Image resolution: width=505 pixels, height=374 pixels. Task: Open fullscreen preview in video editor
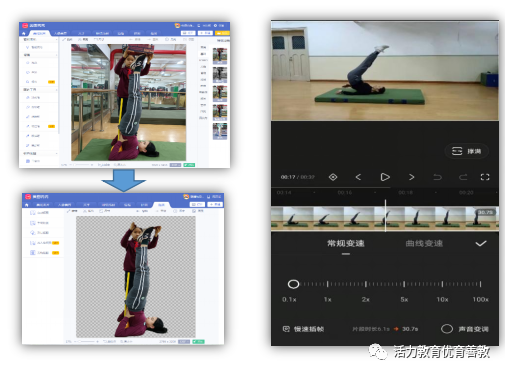tap(485, 177)
